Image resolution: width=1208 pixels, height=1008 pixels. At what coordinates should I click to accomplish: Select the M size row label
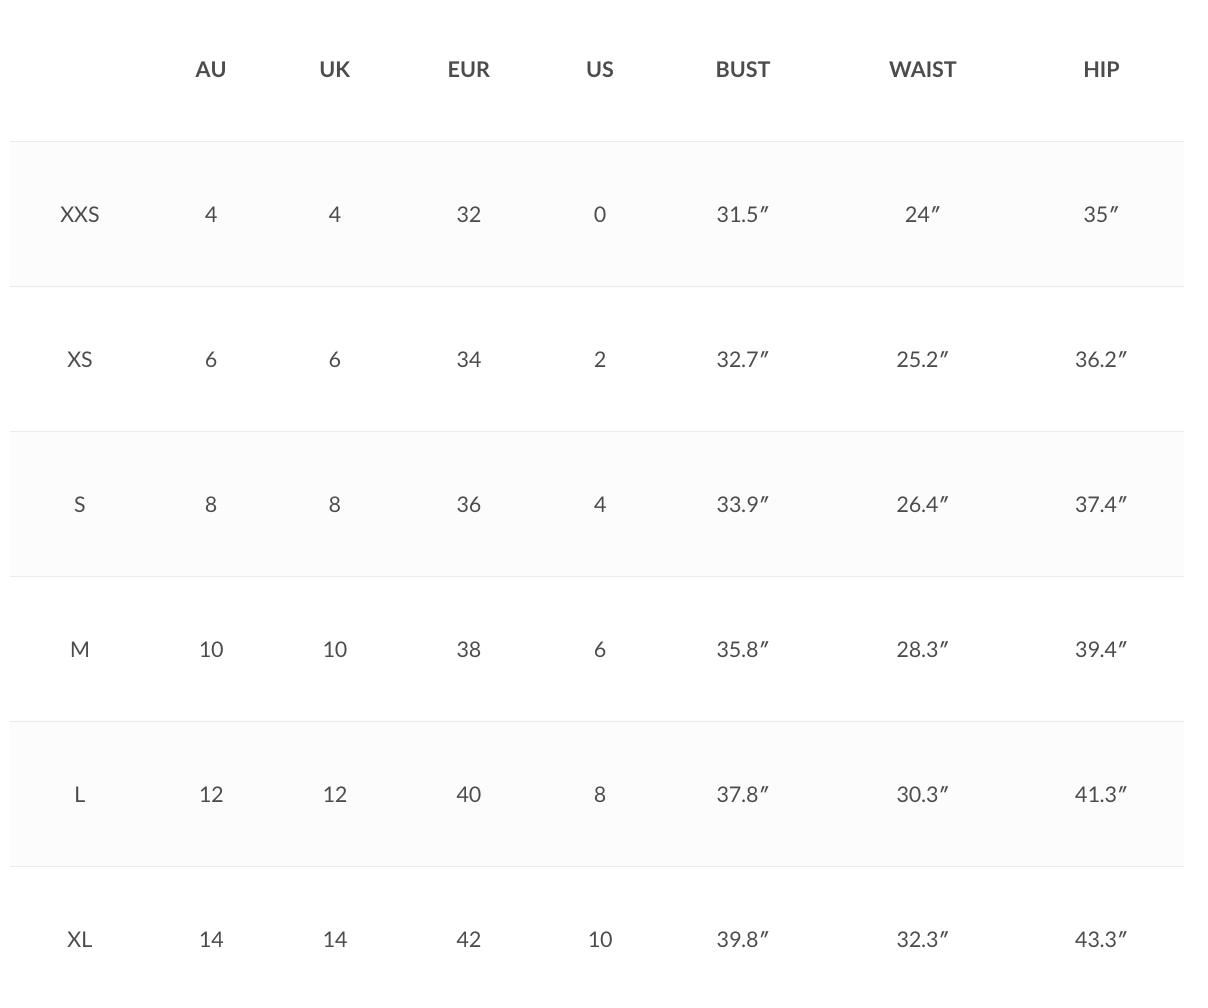tap(80, 649)
